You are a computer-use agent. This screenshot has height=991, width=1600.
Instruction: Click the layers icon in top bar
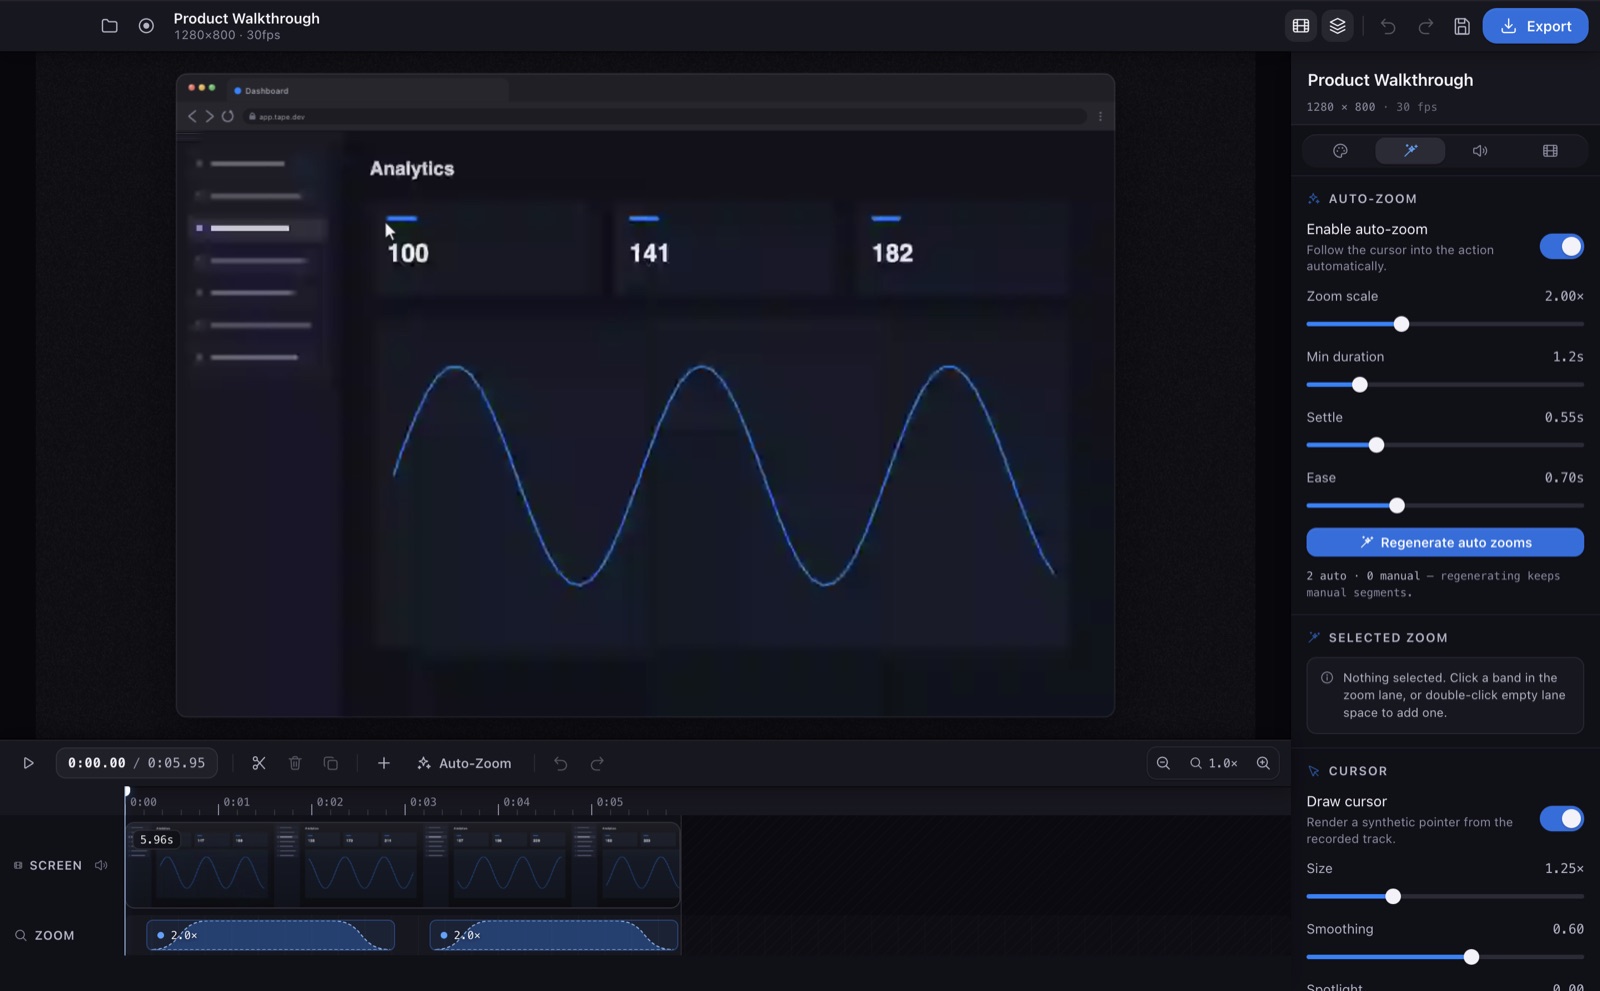tap(1338, 26)
